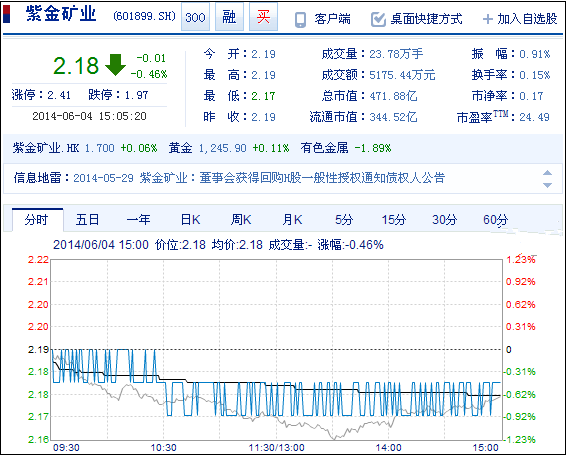Click the 最低 value 2.17
The height and width of the screenshot is (456, 567).
pyautogui.click(x=263, y=96)
